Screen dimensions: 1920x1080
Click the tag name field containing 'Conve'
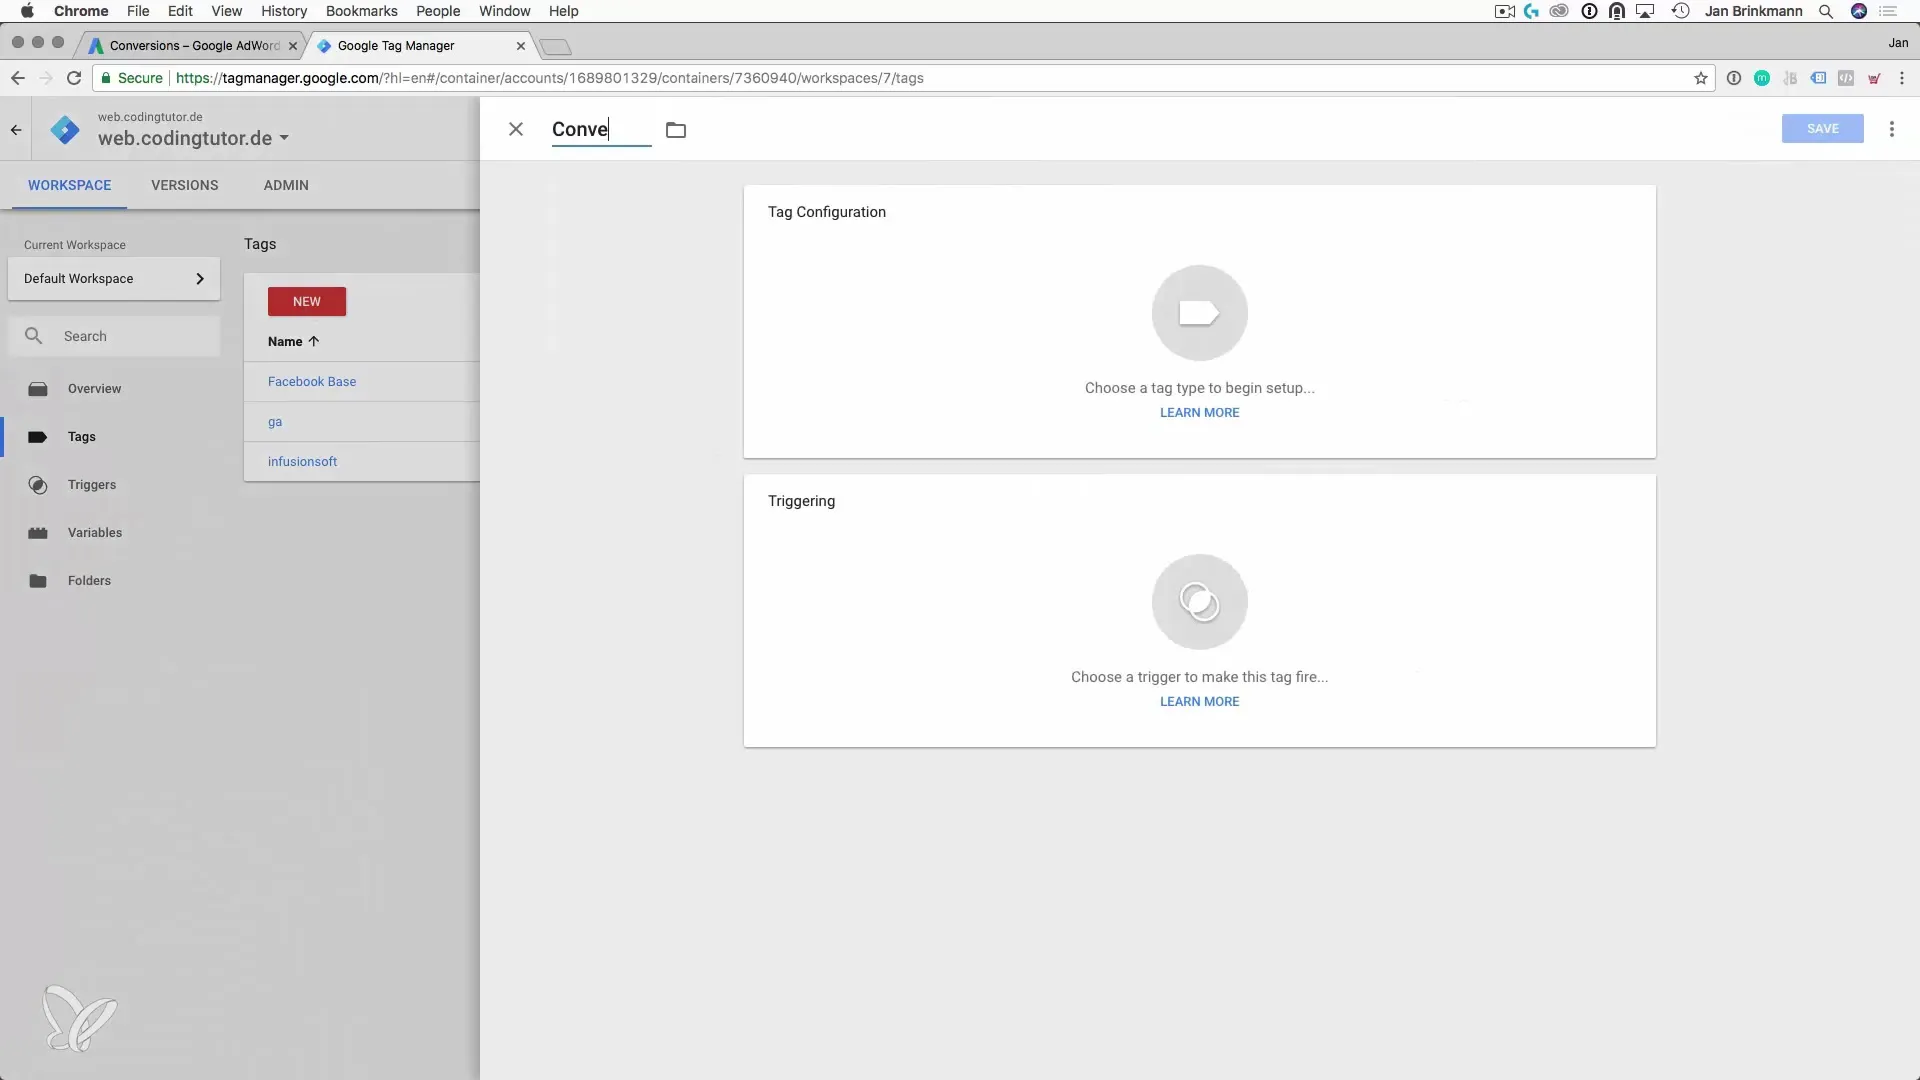point(601,130)
